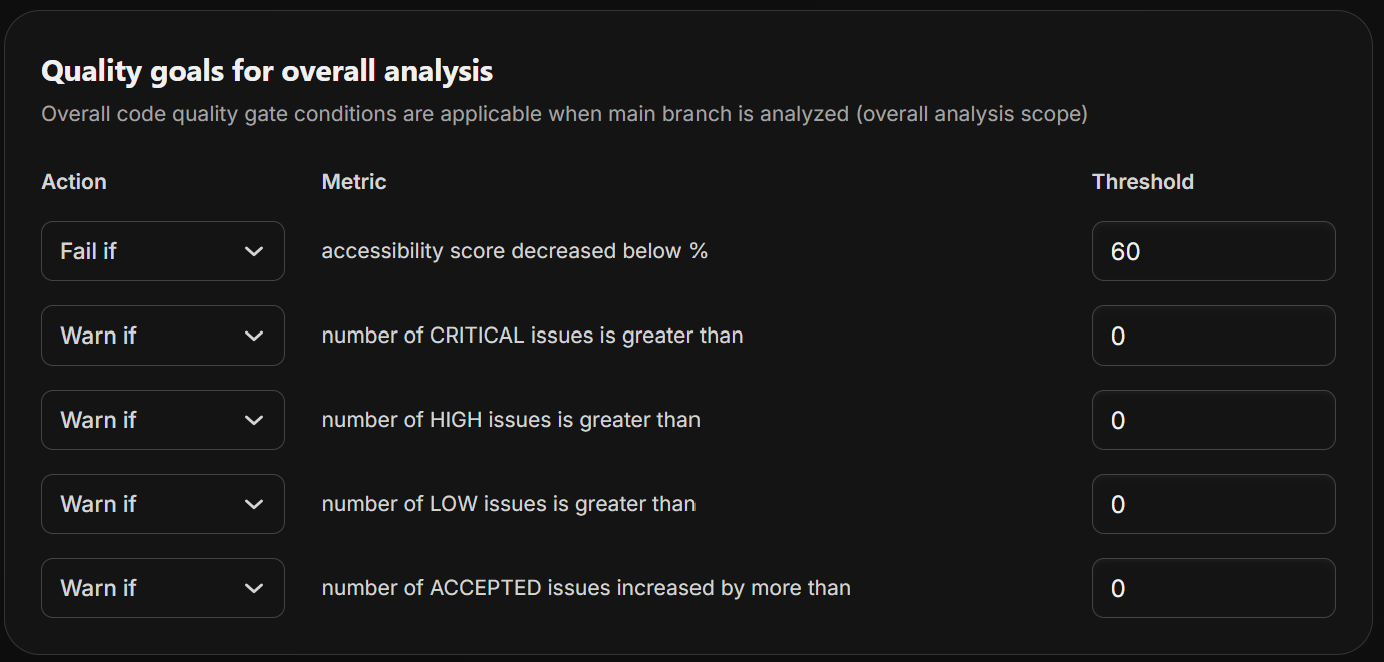Viewport: 1384px width, 662px height.
Task: Select the threshold field for LOW issues
Action: [1213, 504]
